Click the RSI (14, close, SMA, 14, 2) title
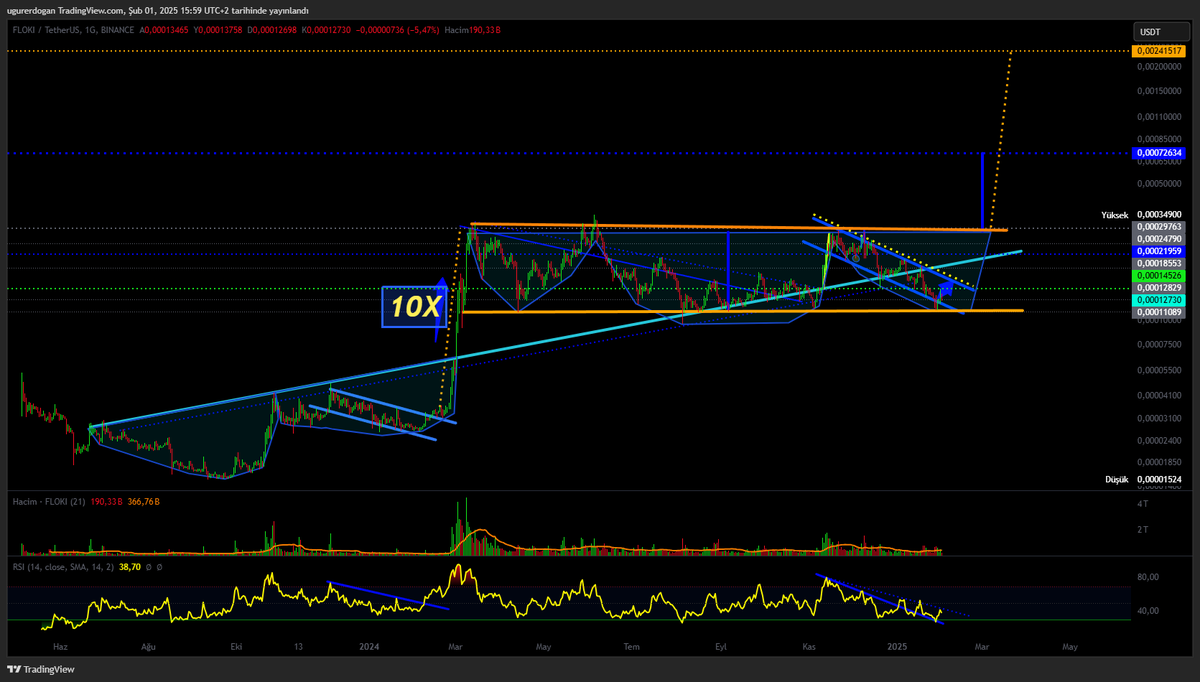The image size is (1200, 682). pyautogui.click(x=61, y=566)
